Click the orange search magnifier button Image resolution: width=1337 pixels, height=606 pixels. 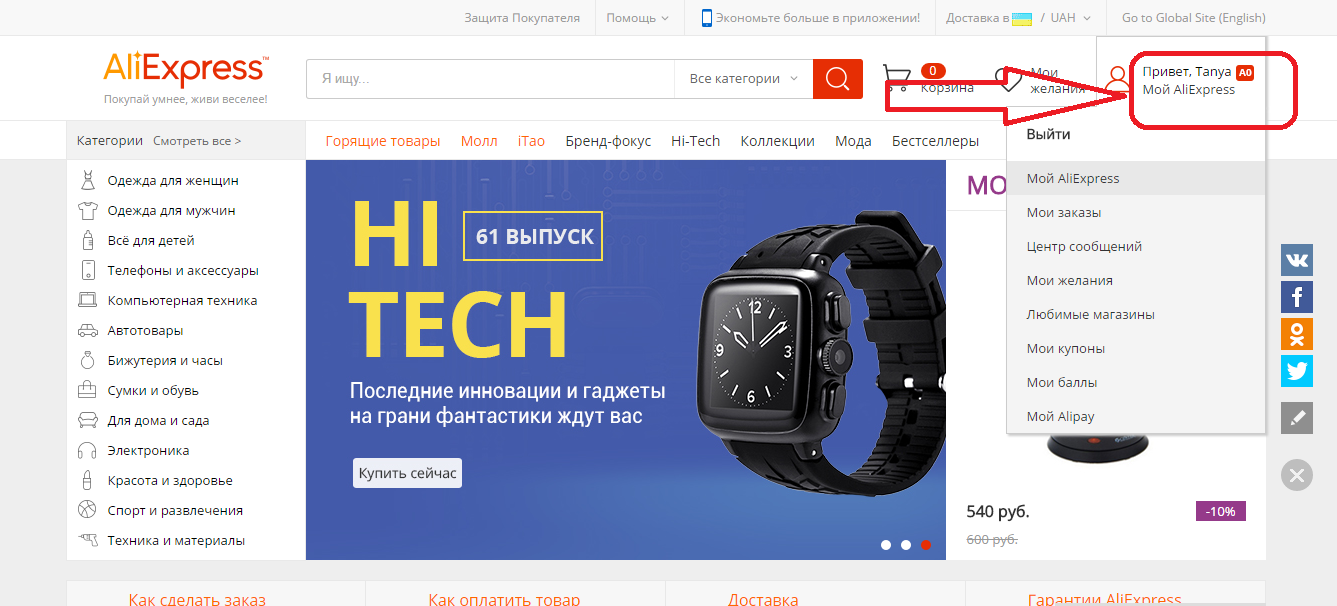pos(838,79)
